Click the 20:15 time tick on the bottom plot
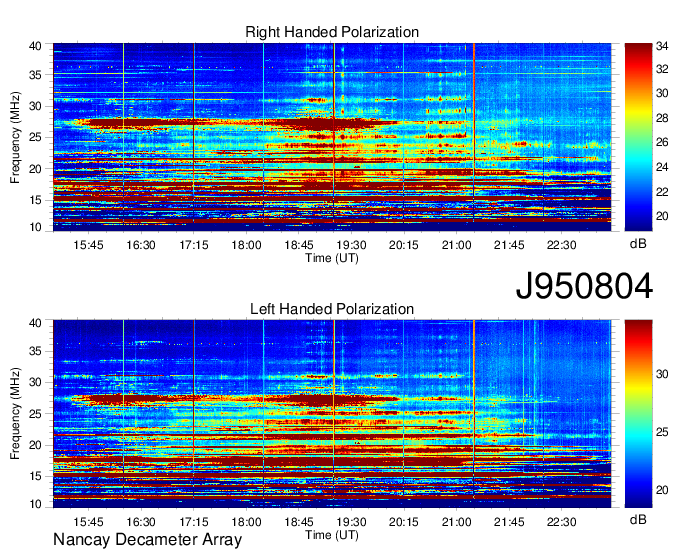Image resolution: width=680 pixels, height=552 pixels. [404, 522]
